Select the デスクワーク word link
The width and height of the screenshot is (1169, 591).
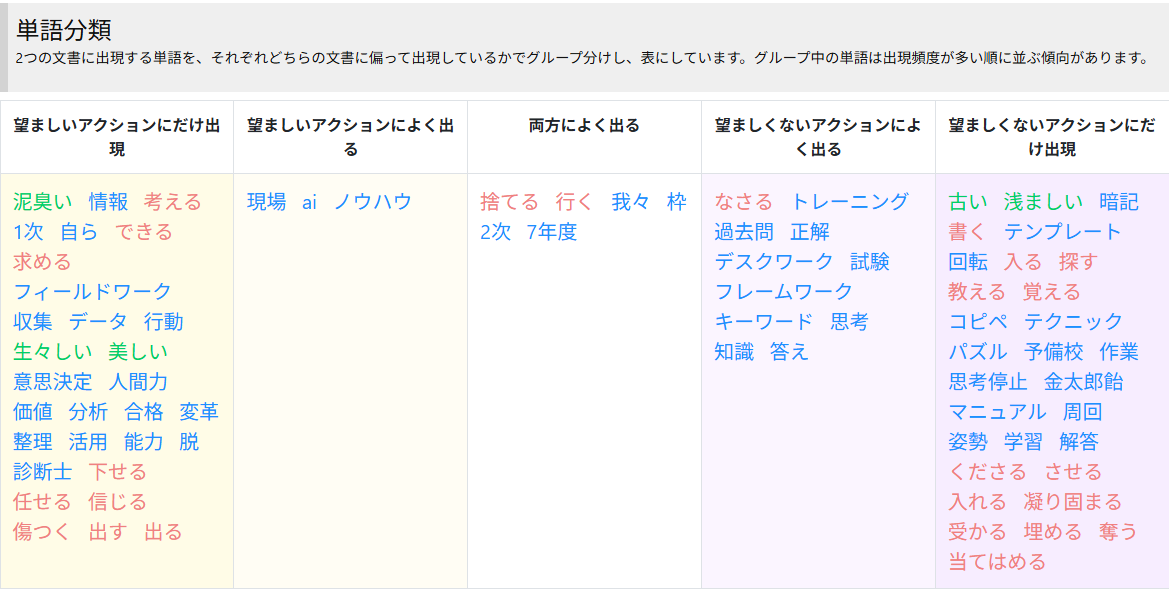coord(773,262)
